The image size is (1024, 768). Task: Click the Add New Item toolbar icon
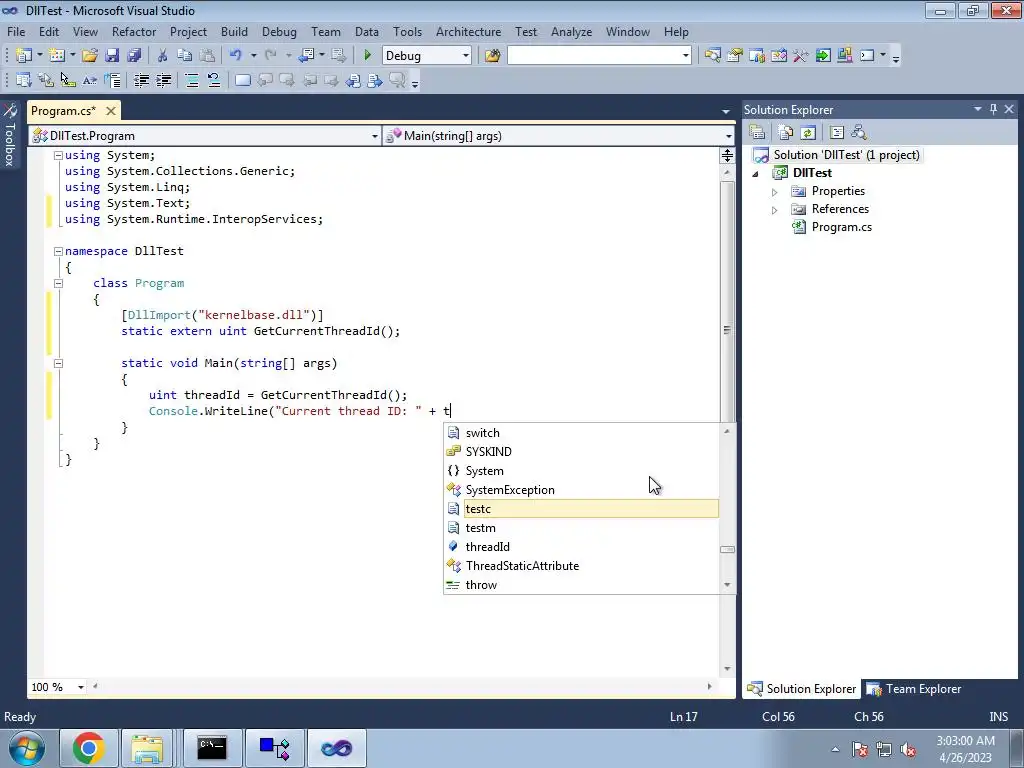coord(57,56)
